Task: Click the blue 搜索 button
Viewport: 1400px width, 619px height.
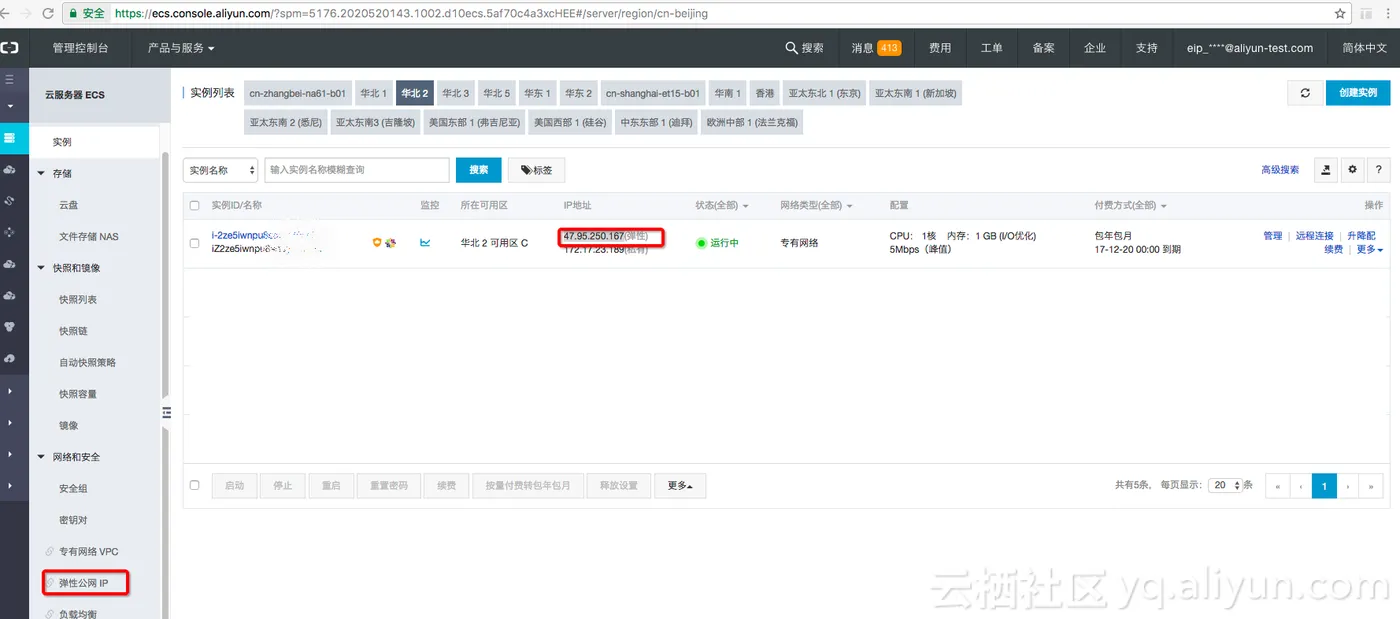Action: click(478, 170)
